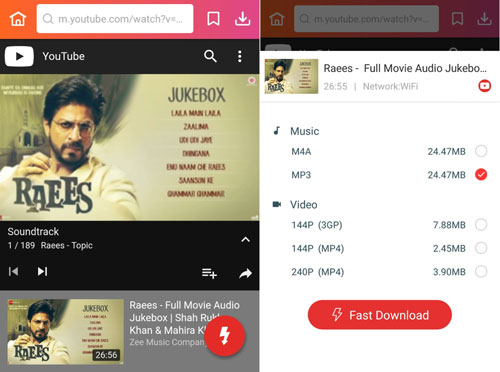Open Raees - Full Movie Audio Jukebox title
500x372 pixels.
coord(184,318)
